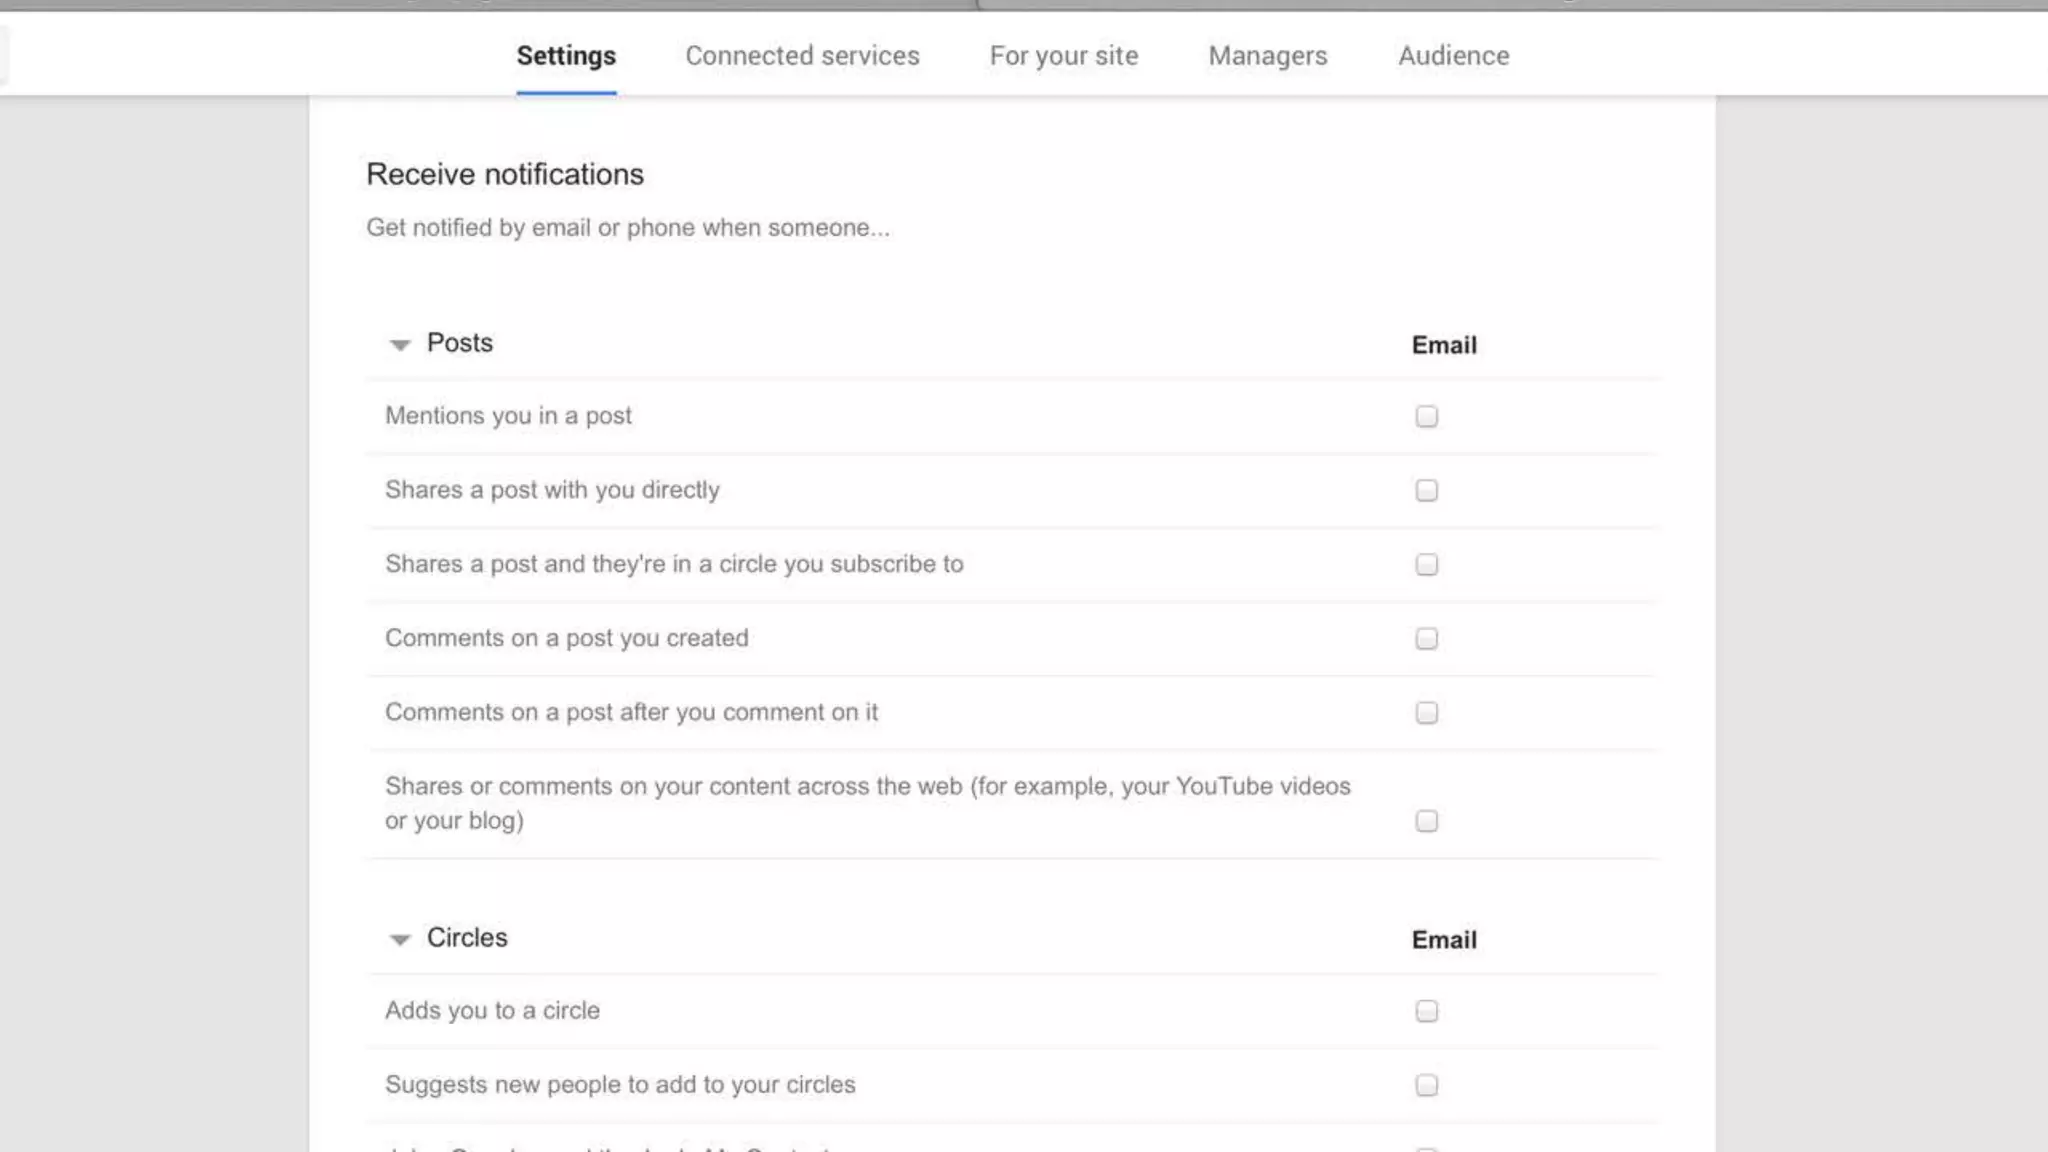Enable email for suggested new people
2048x1152 pixels.
[x=1427, y=1085]
